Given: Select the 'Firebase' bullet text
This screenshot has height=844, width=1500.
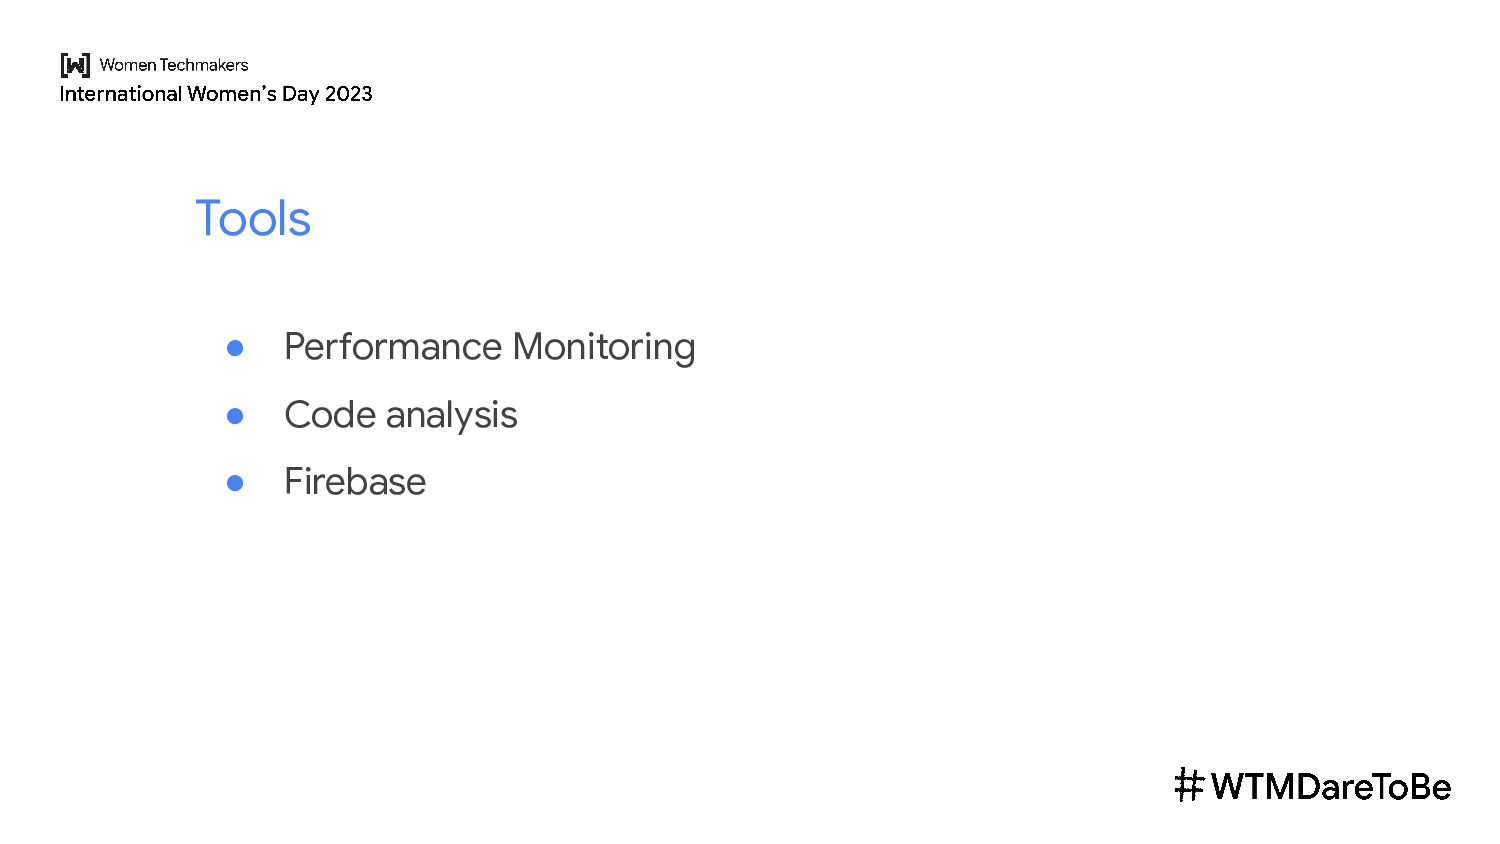Looking at the screenshot, I should pos(355,482).
